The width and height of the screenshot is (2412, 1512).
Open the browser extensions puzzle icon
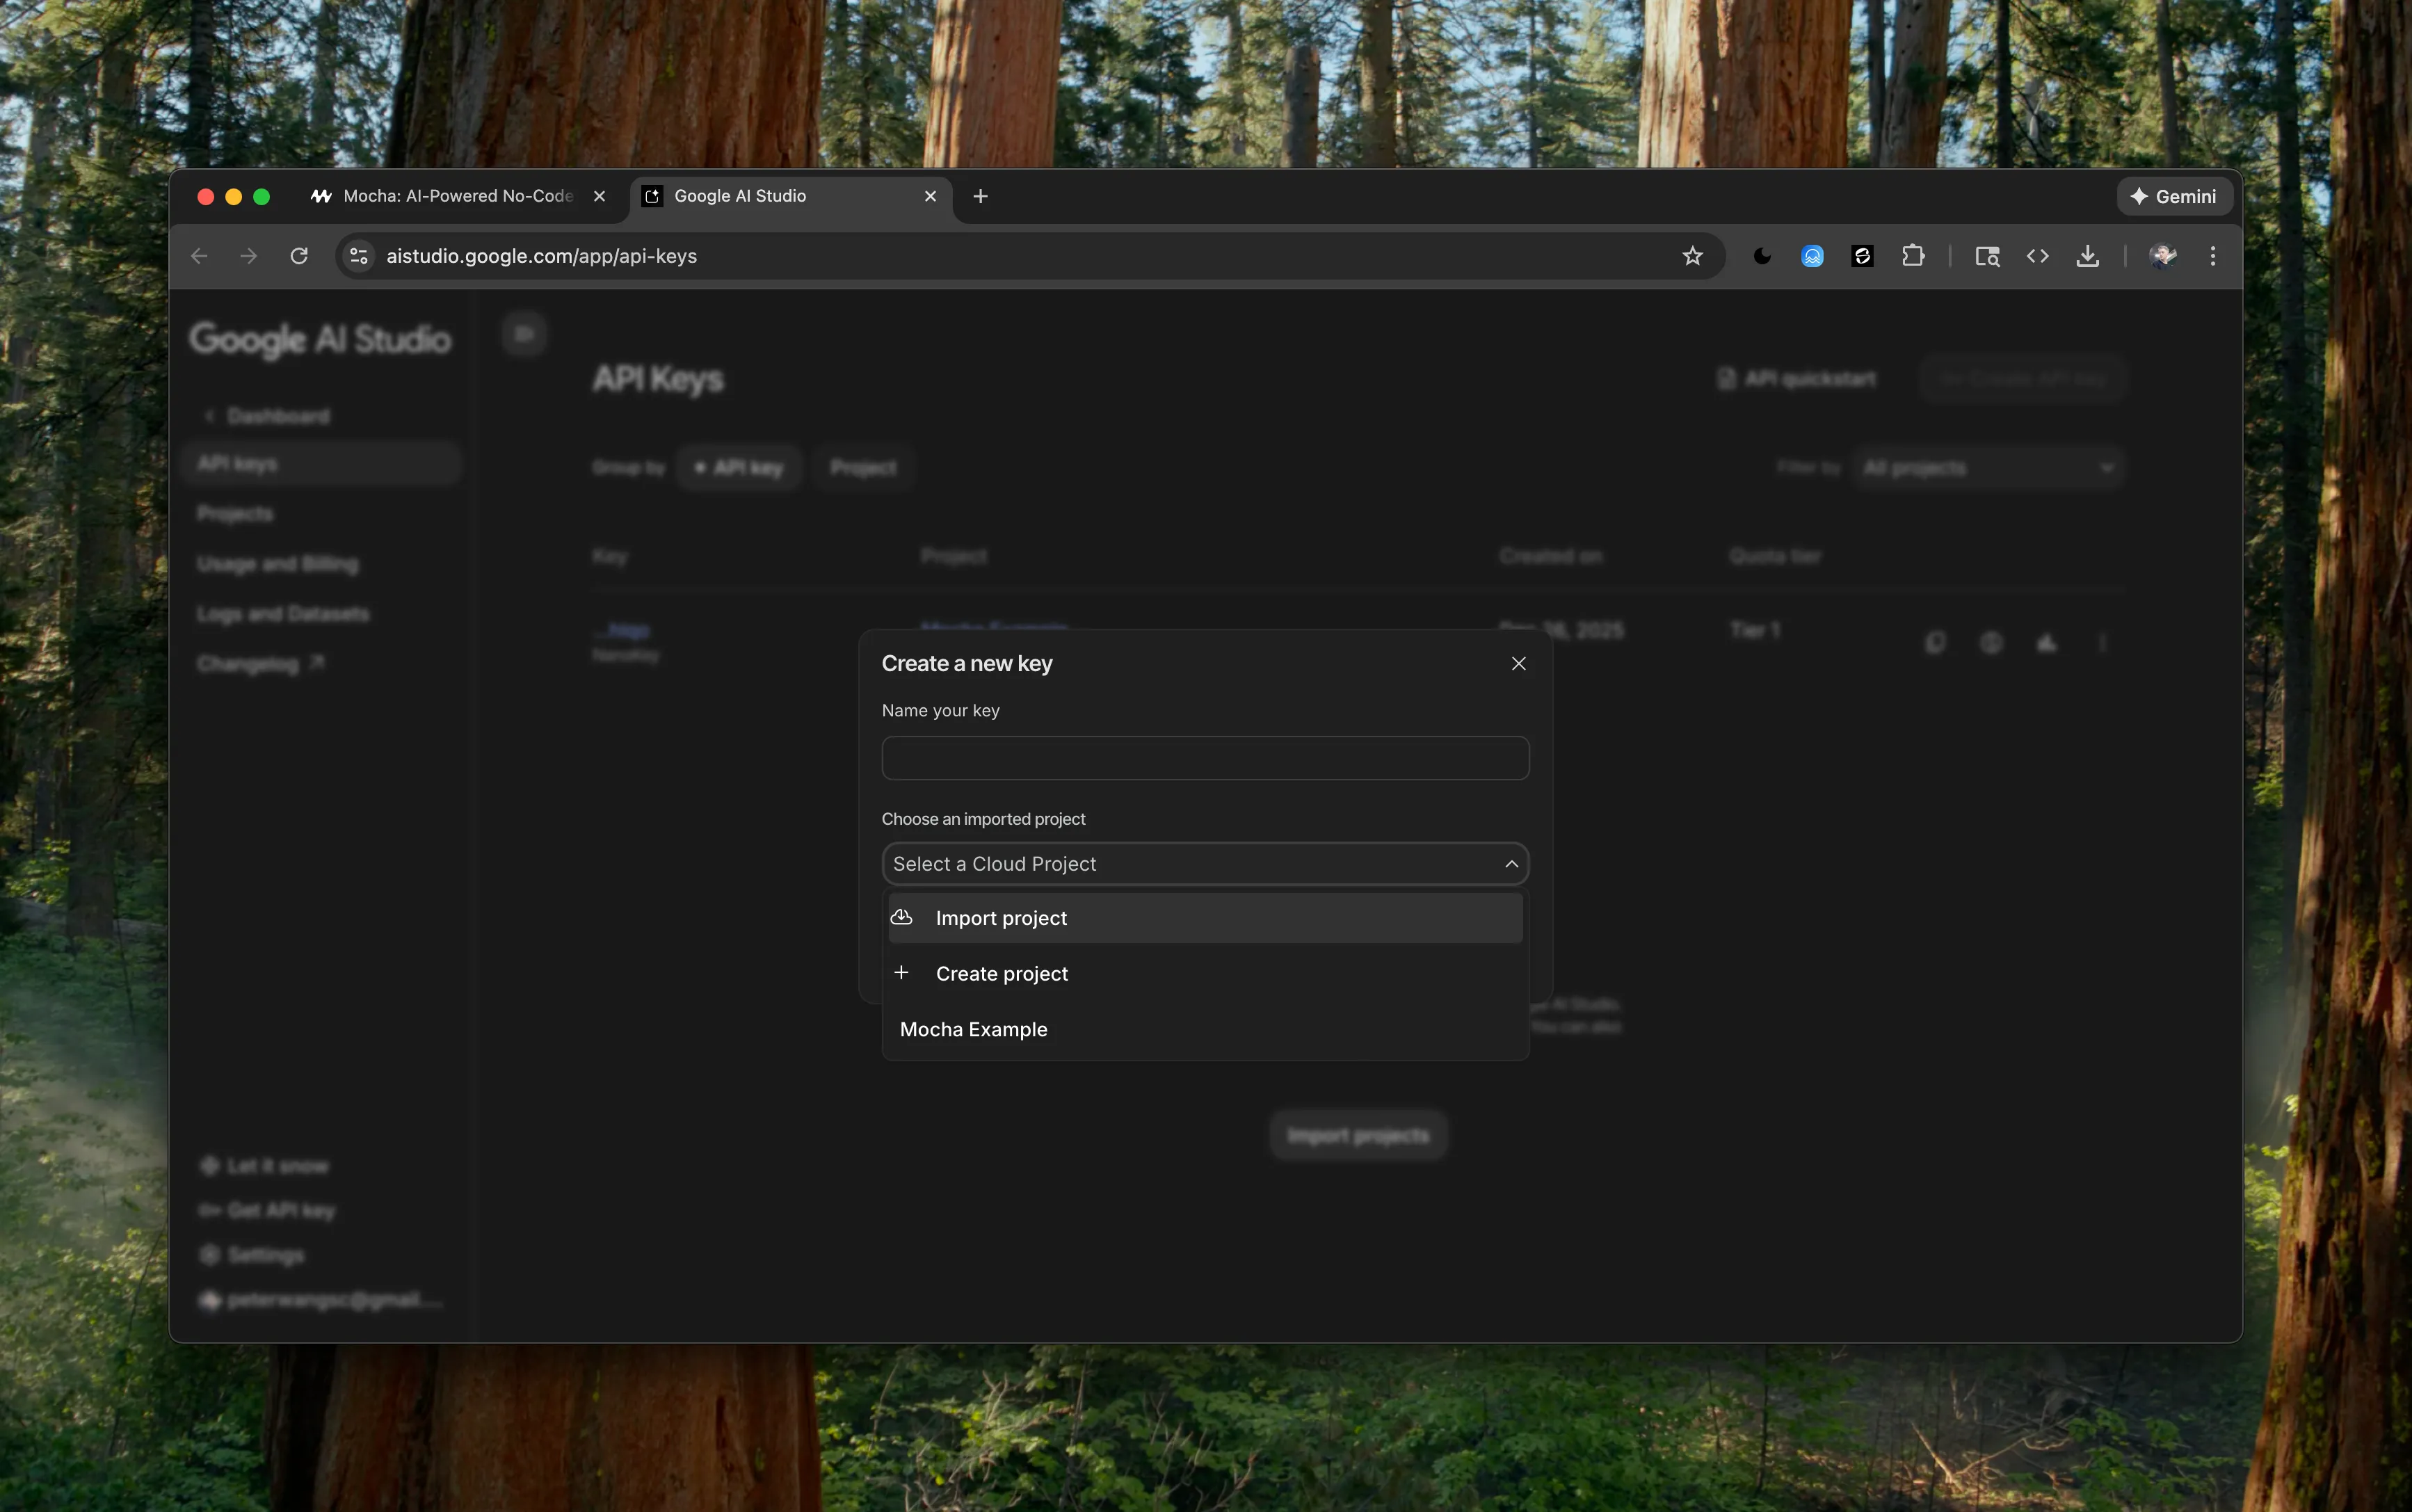[1912, 255]
